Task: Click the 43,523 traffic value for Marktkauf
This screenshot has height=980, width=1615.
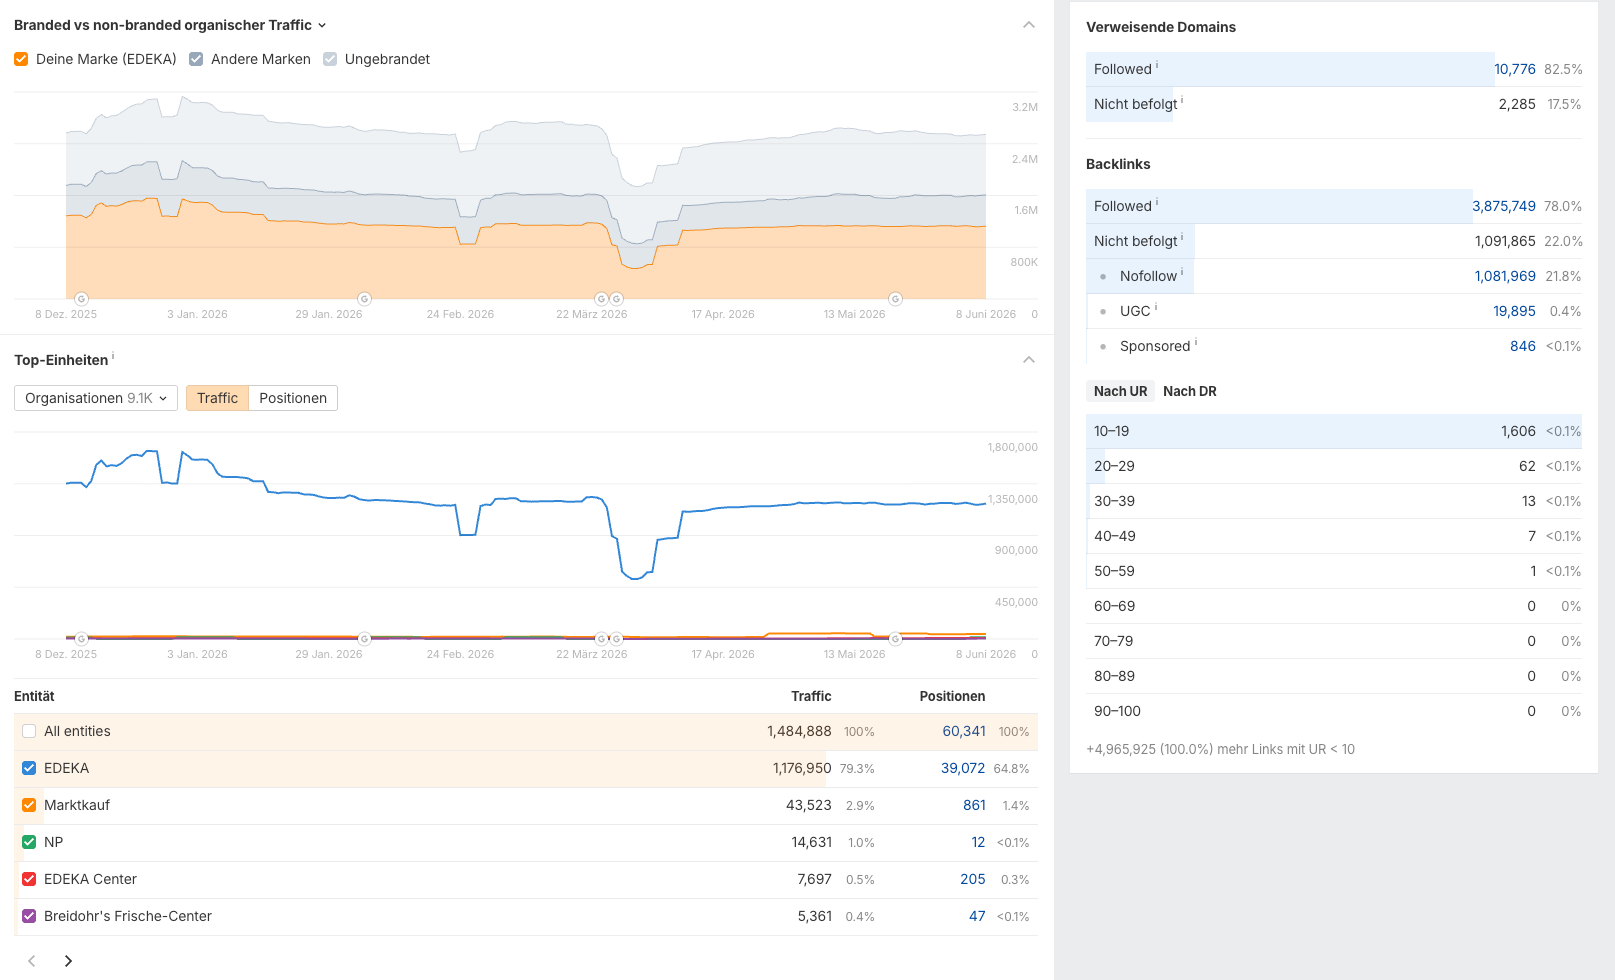Action: pos(809,805)
